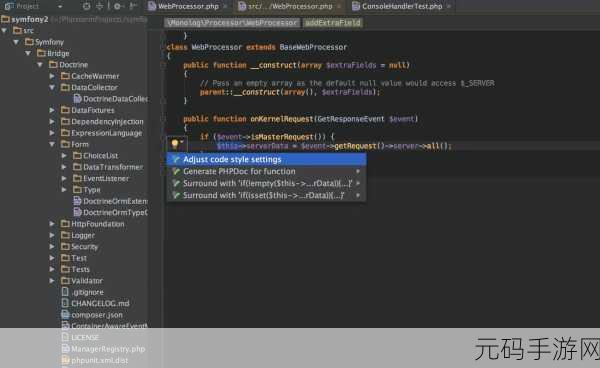600x368 pixels.
Task: Click the WebProcessor.php tab file icon
Action: (x=152, y=7)
